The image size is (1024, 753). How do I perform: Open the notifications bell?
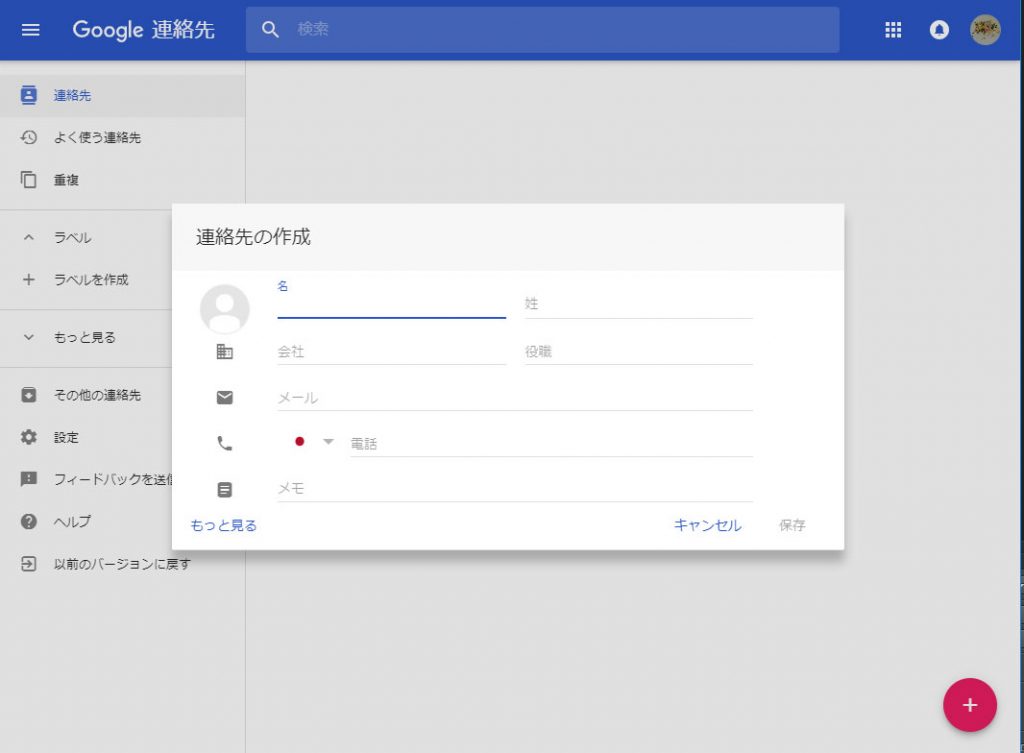coord(939,29)
